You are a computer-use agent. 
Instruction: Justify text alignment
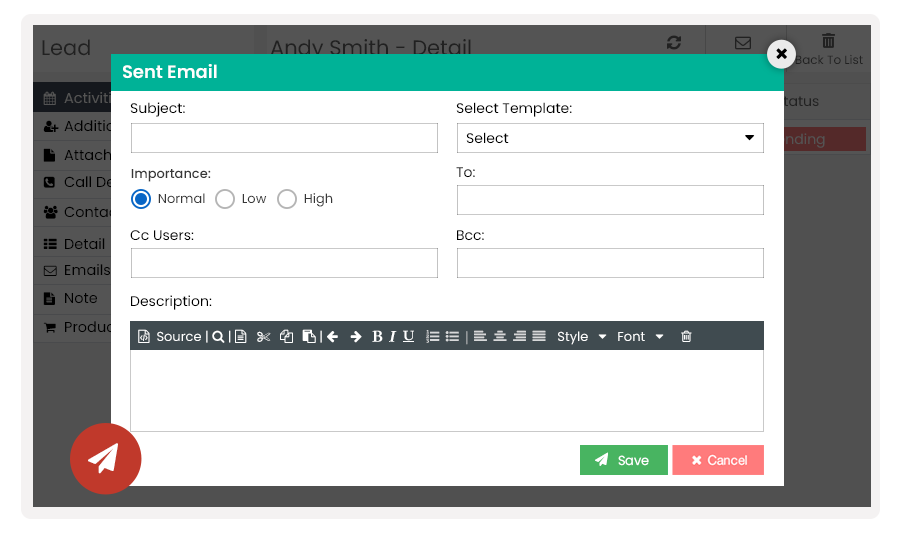tap(539, 336)
